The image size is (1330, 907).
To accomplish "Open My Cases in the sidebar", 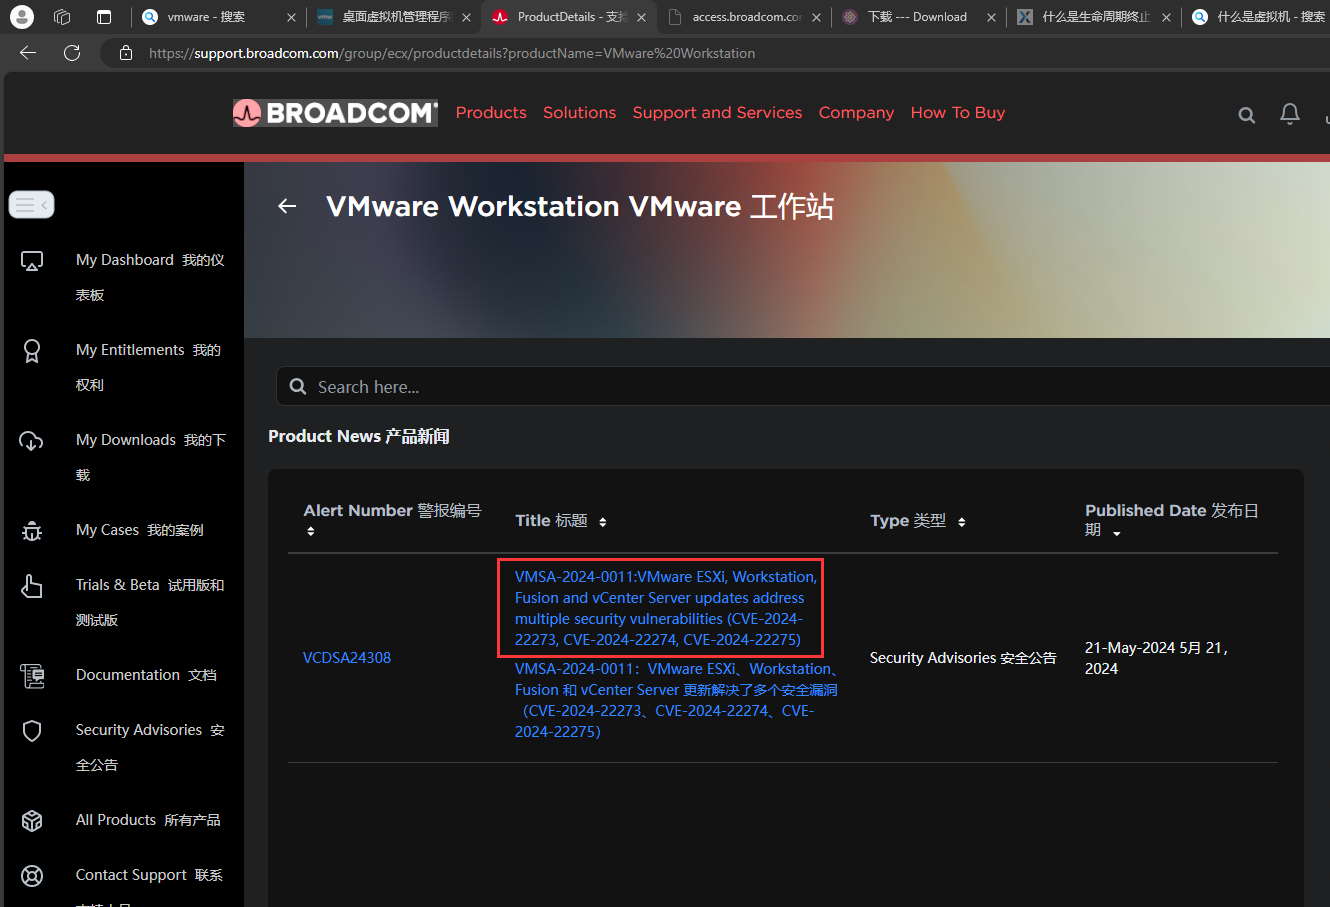I will (139, 530).
